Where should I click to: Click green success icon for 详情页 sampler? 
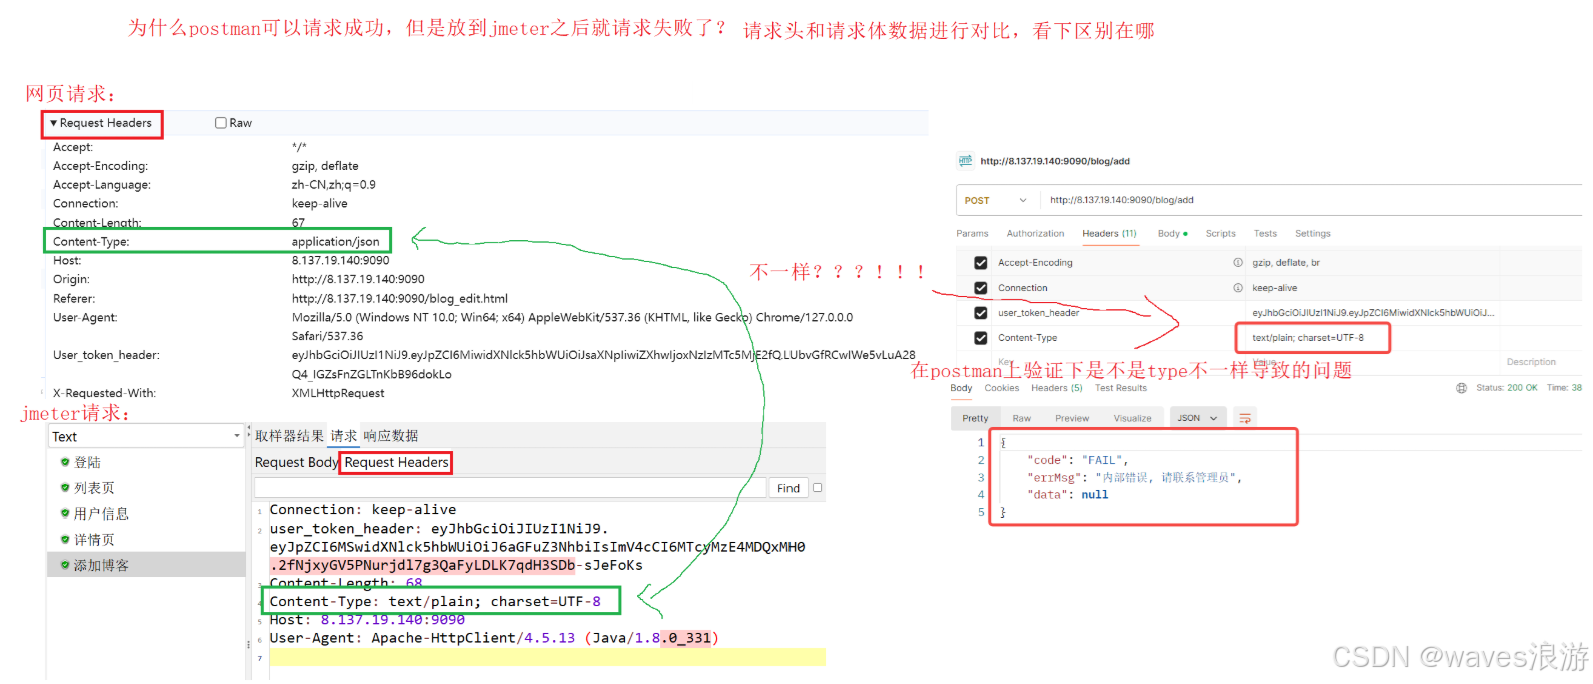click(65, 540)
